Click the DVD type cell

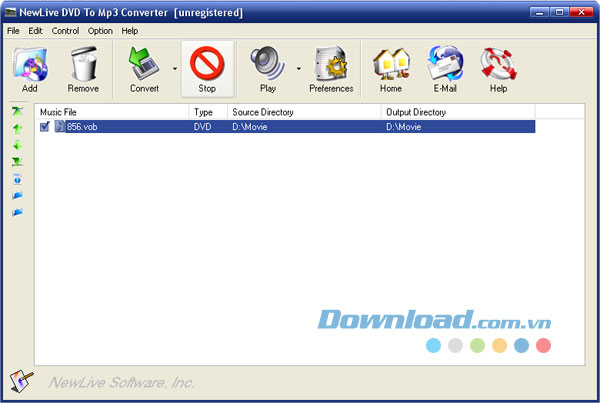point(202,127)
